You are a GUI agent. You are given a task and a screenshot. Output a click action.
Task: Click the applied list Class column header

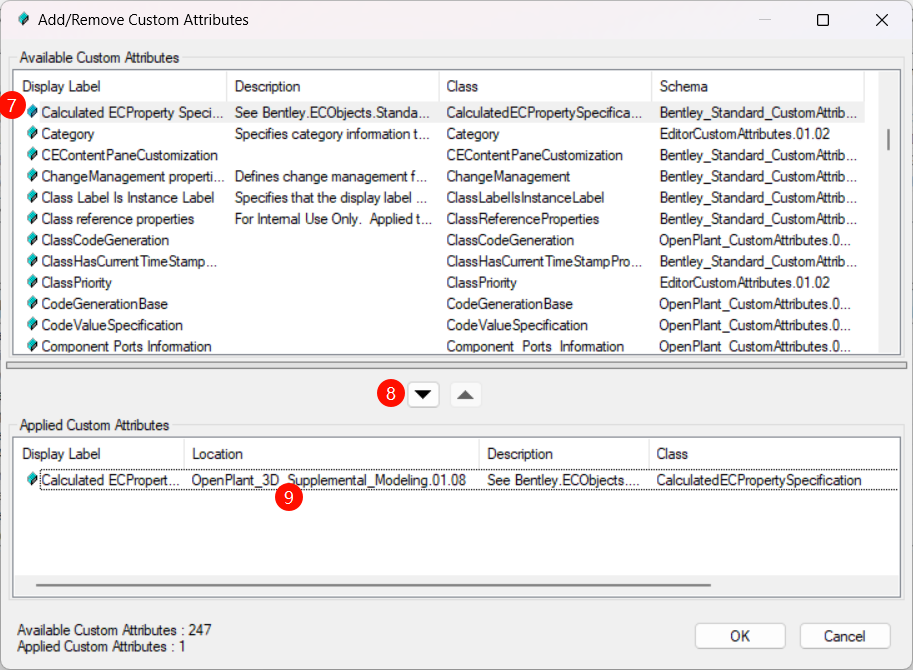tap(774, 453)
